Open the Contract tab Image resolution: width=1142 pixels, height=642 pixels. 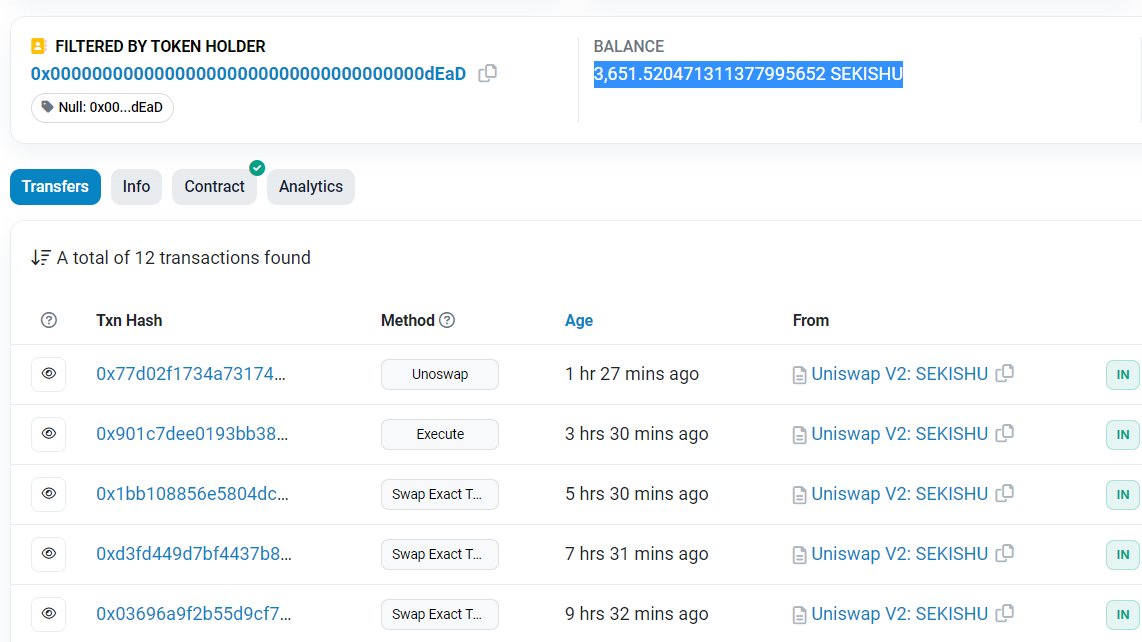click(214, 187)
